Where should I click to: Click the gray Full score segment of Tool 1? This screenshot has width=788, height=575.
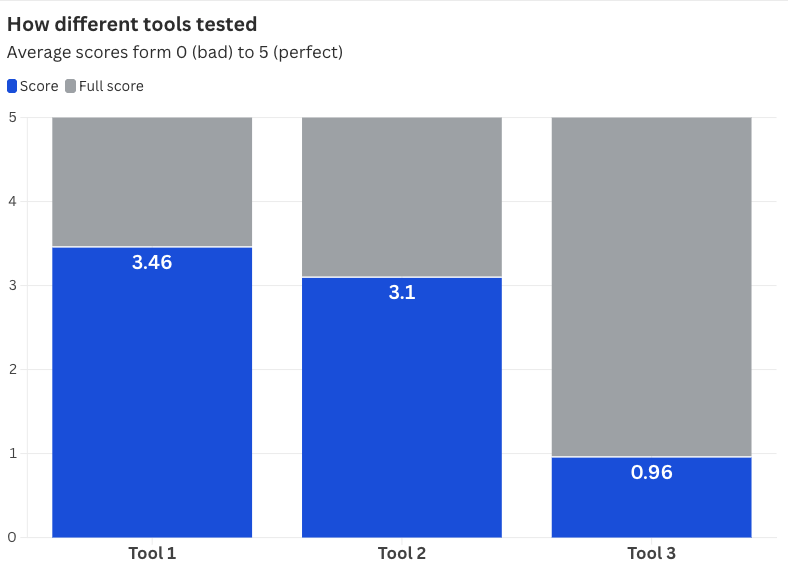coord(152,181)
